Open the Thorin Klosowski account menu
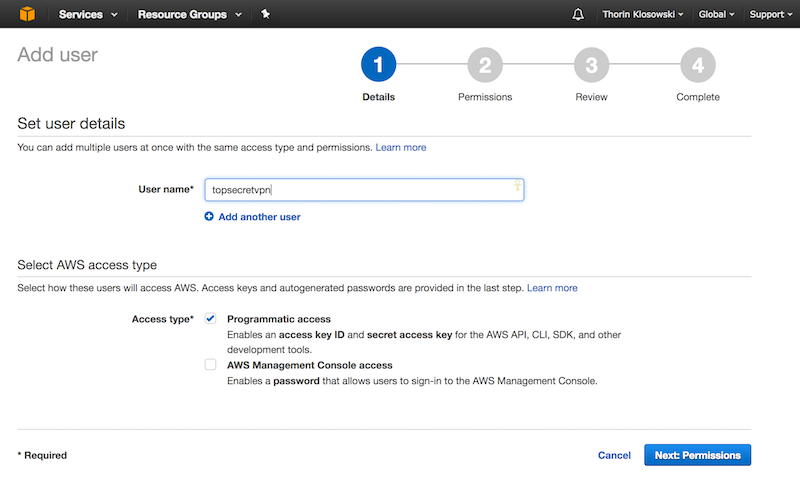The image size is (800, 478). 642,14
